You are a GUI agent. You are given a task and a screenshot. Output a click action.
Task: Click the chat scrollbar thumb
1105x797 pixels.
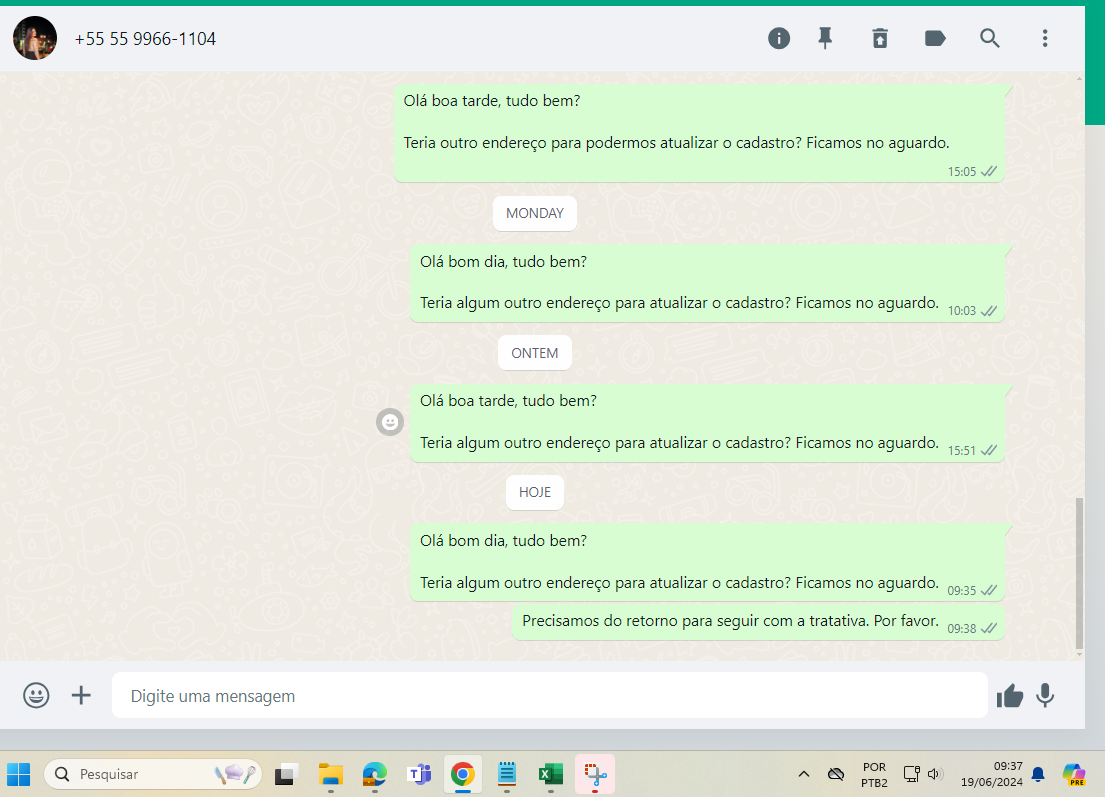pyautogui.click(x=1079, y=573)
